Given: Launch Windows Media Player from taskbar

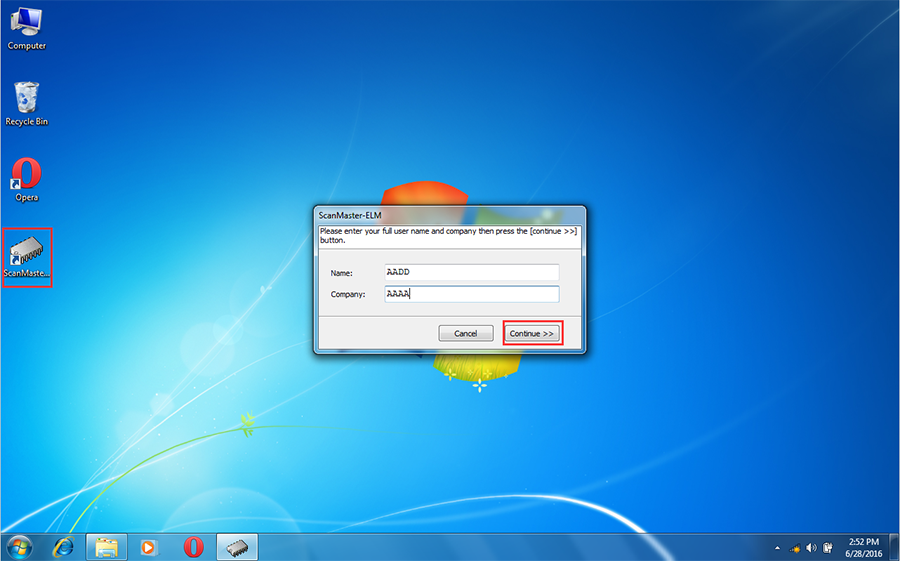Looking at the screenshot, I should tap(150, 547).
